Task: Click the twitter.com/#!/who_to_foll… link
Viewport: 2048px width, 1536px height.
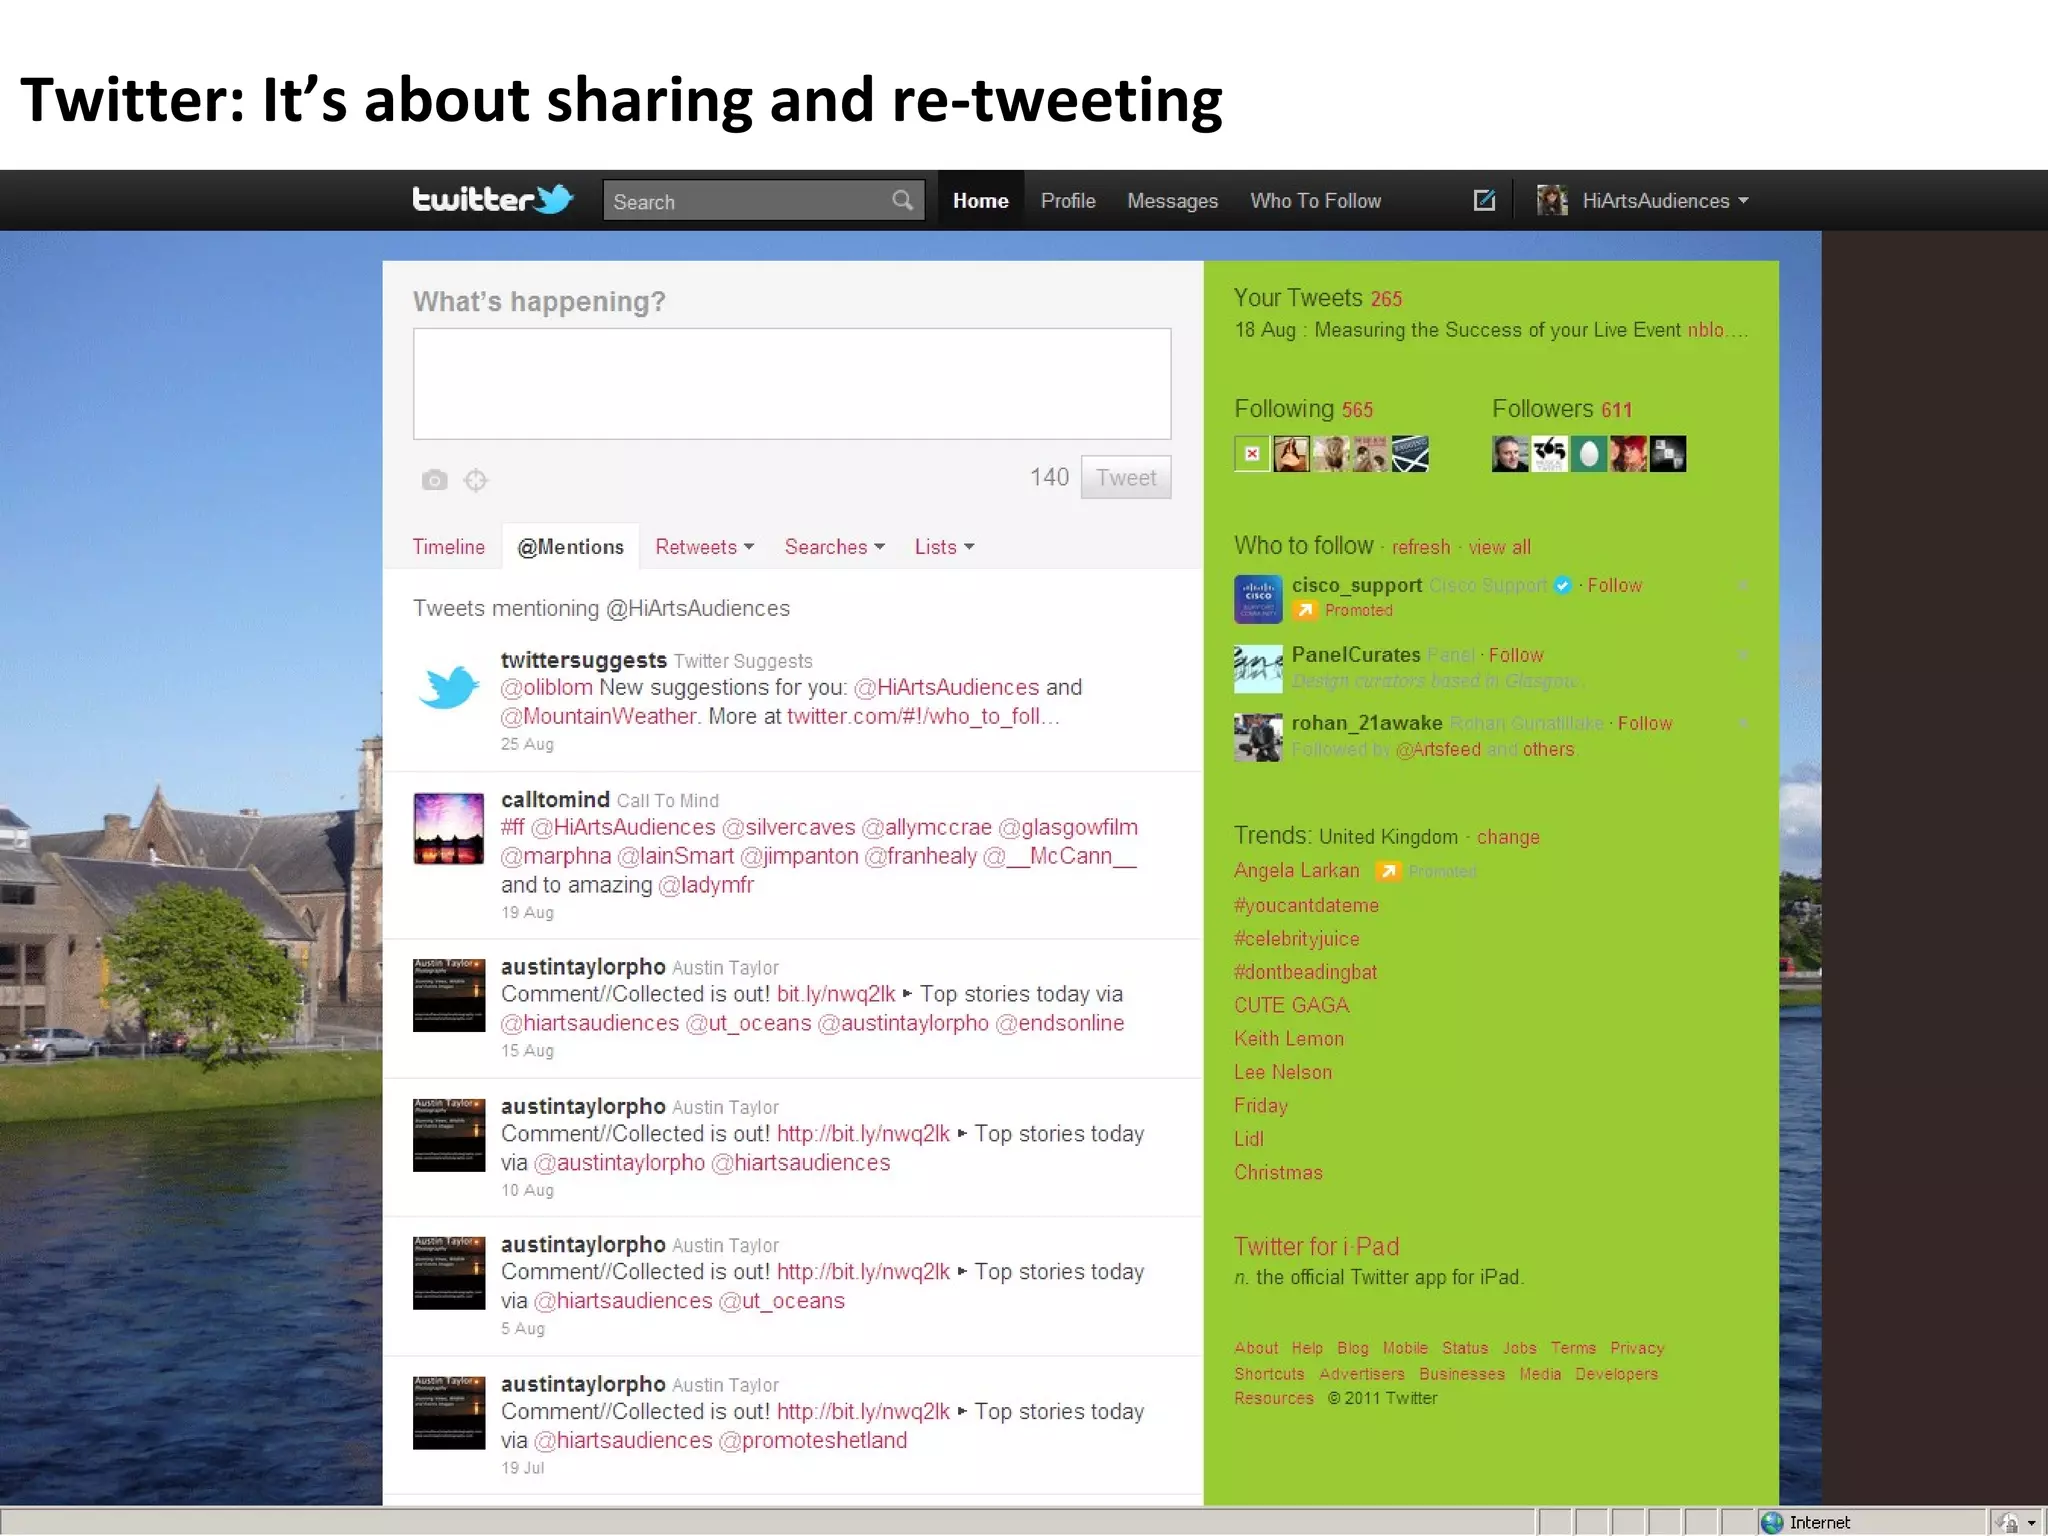Action: [923, 716]
